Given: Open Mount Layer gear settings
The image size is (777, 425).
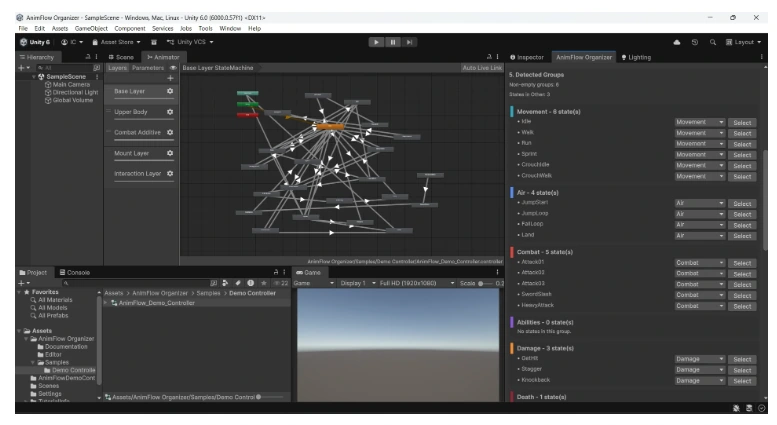Looking at the screenshot, I should (170, 153).
